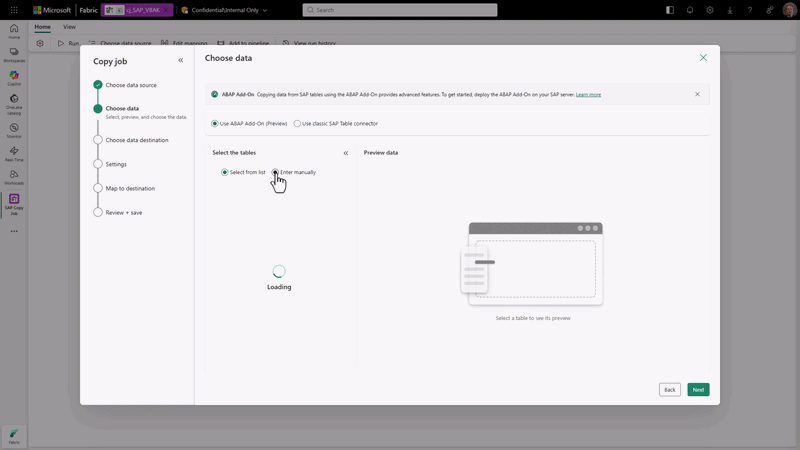Click the Select the tables heading

[234, 153]
